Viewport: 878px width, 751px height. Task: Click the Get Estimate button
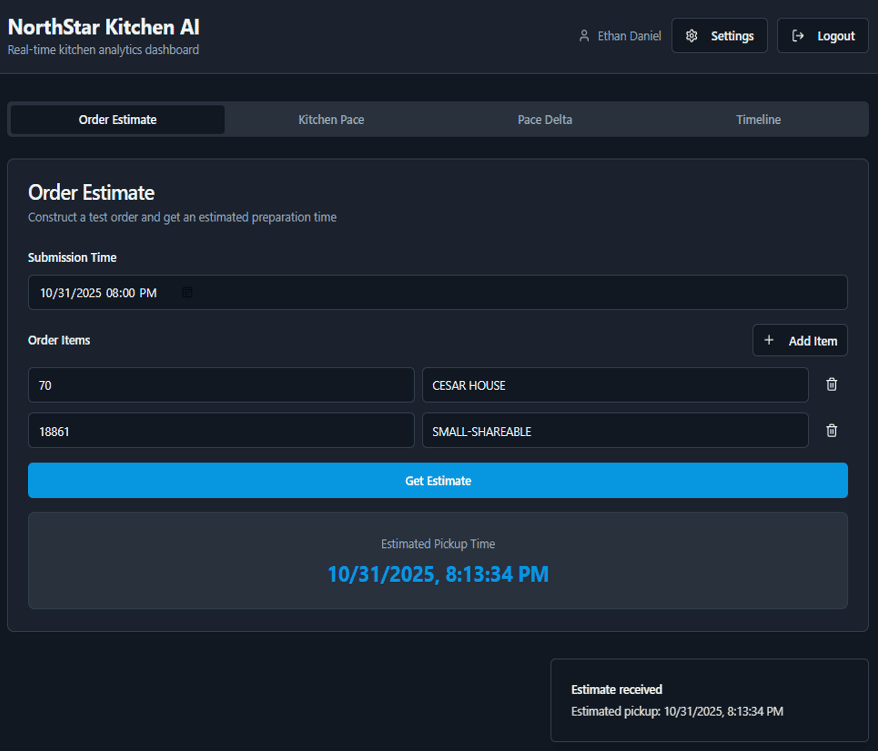coord(438,481)
